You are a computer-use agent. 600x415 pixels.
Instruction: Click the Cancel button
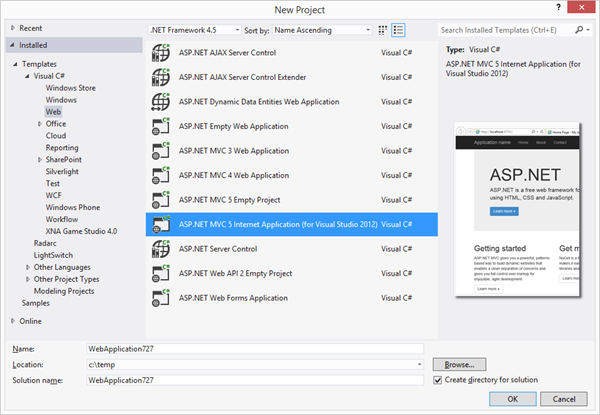click(564, 399)
